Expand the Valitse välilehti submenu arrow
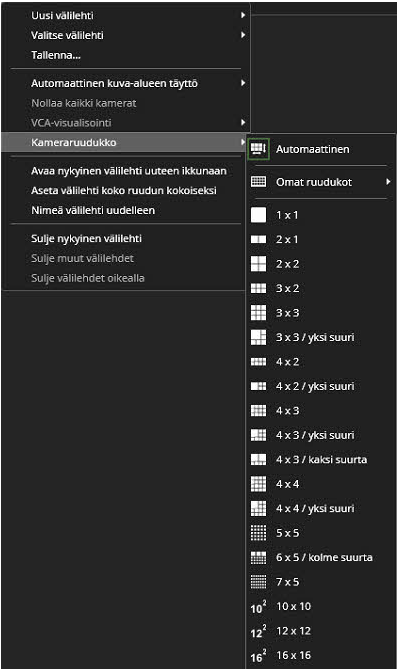Viewport: 400px width, 671px height. pyautogui.click(x=243, y=35)
